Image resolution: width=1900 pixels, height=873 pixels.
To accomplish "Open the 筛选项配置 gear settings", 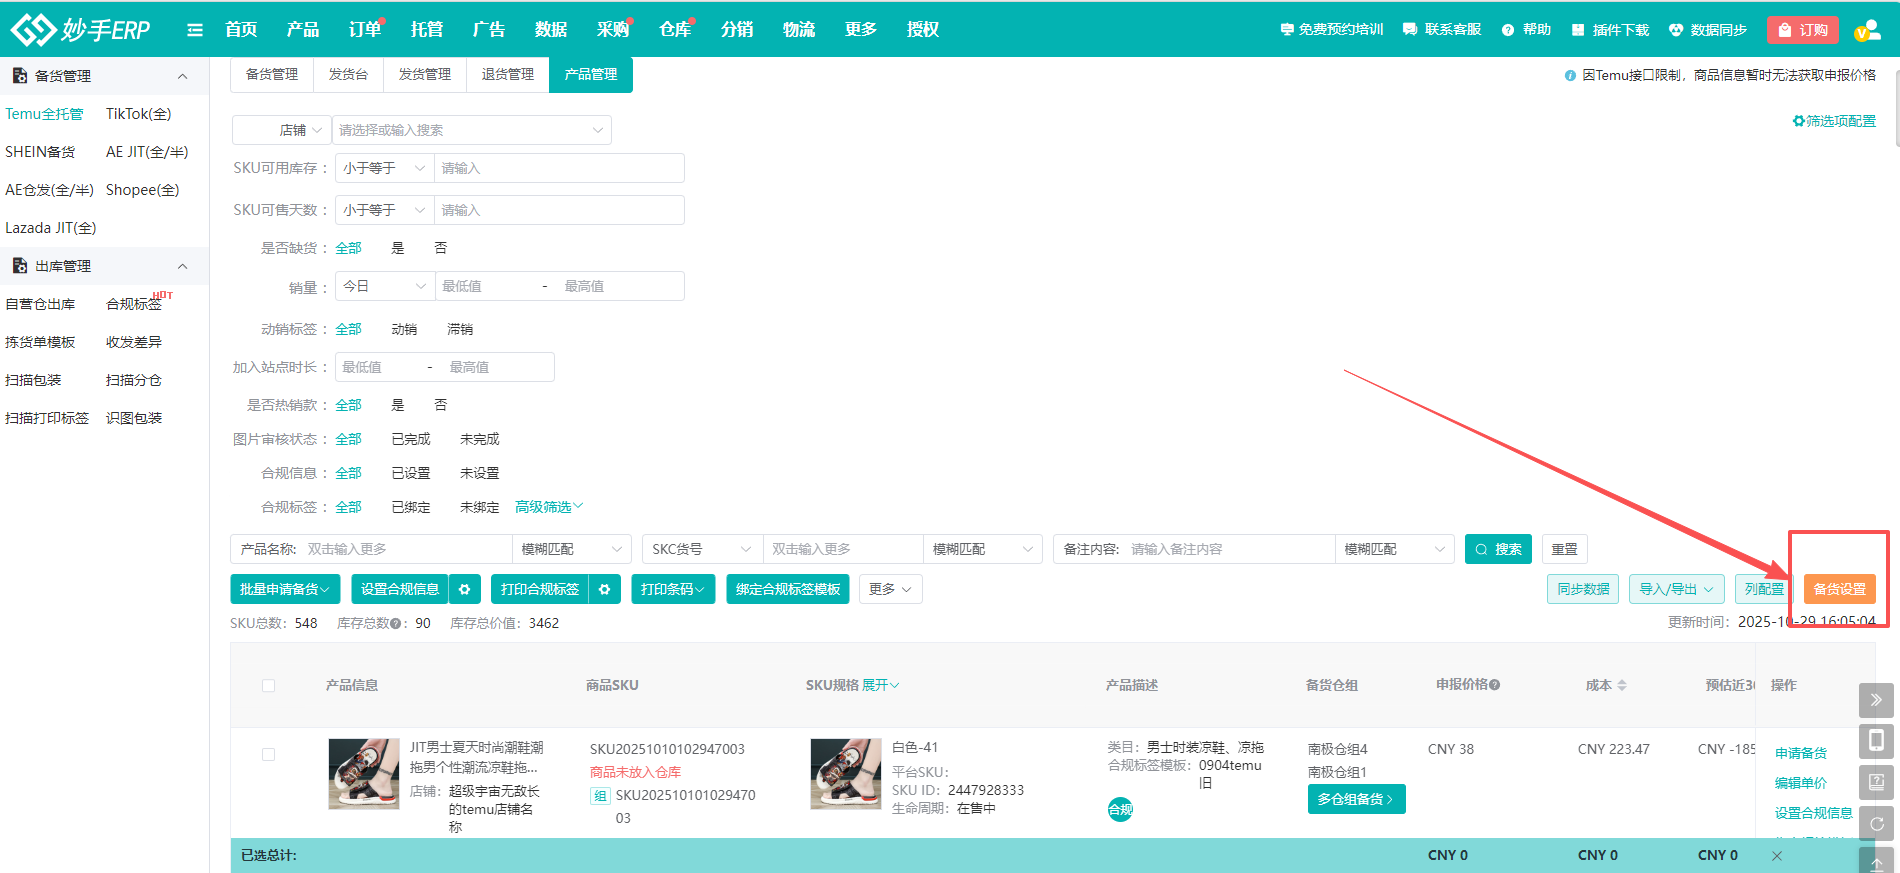I will click(1798, 121).
